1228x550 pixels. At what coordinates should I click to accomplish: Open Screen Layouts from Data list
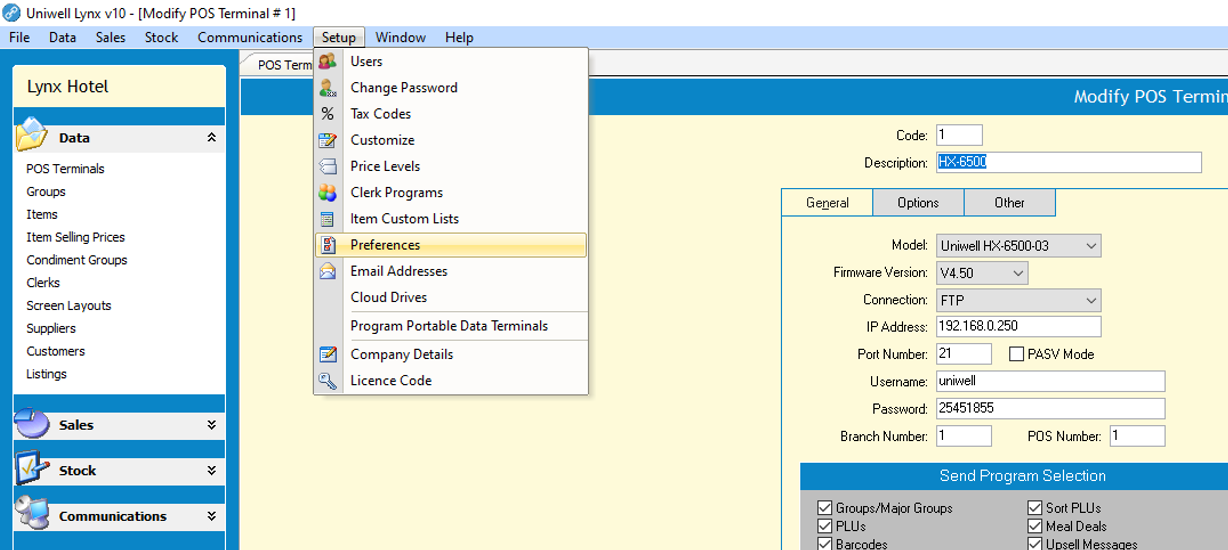tap(68, 306)
